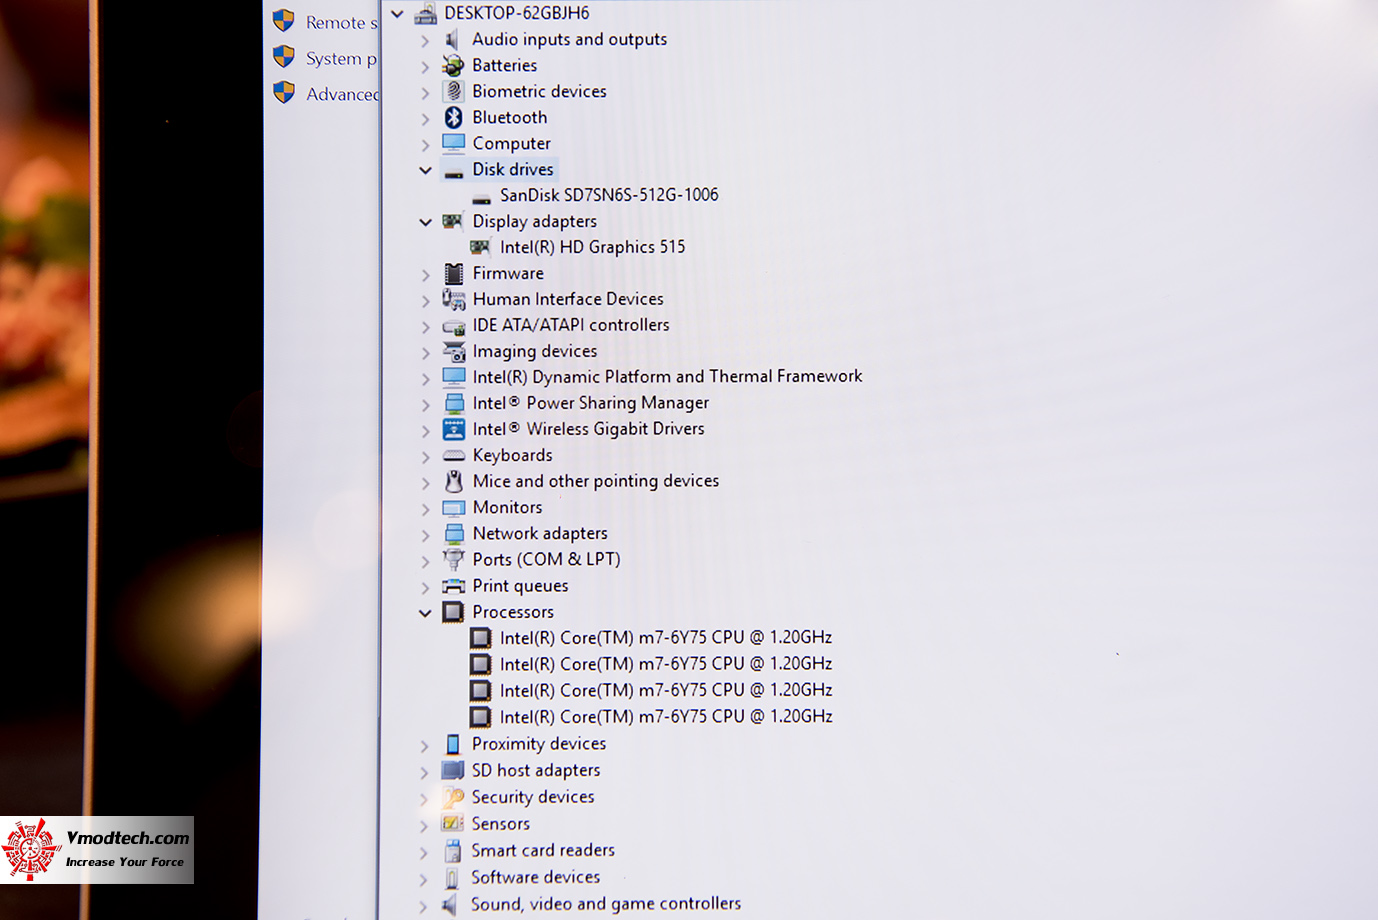Expand the Print queues category
This screenshot has height=920, width=1378.
coord(425,587)
